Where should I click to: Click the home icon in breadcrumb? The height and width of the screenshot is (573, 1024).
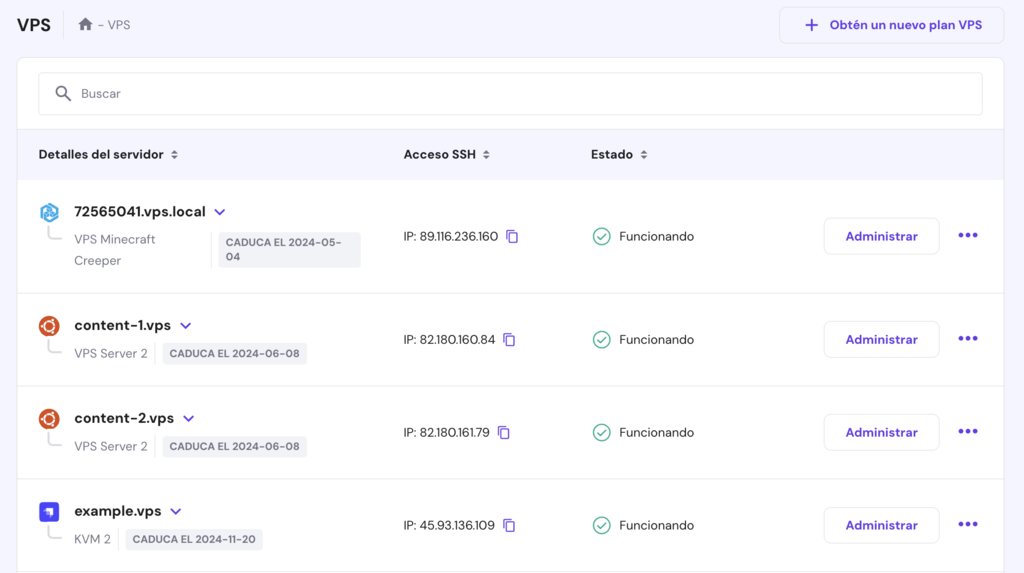pos(85,25)
